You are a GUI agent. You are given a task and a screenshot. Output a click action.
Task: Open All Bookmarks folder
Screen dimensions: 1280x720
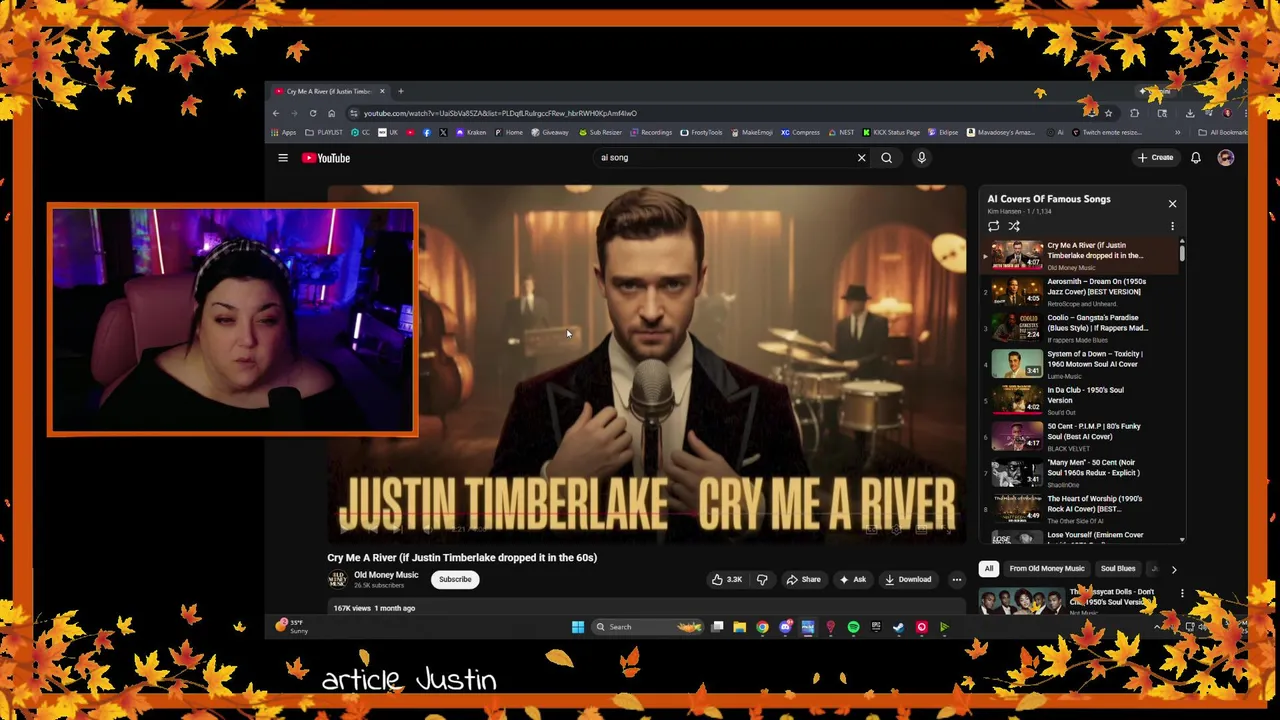[1222, 132]
